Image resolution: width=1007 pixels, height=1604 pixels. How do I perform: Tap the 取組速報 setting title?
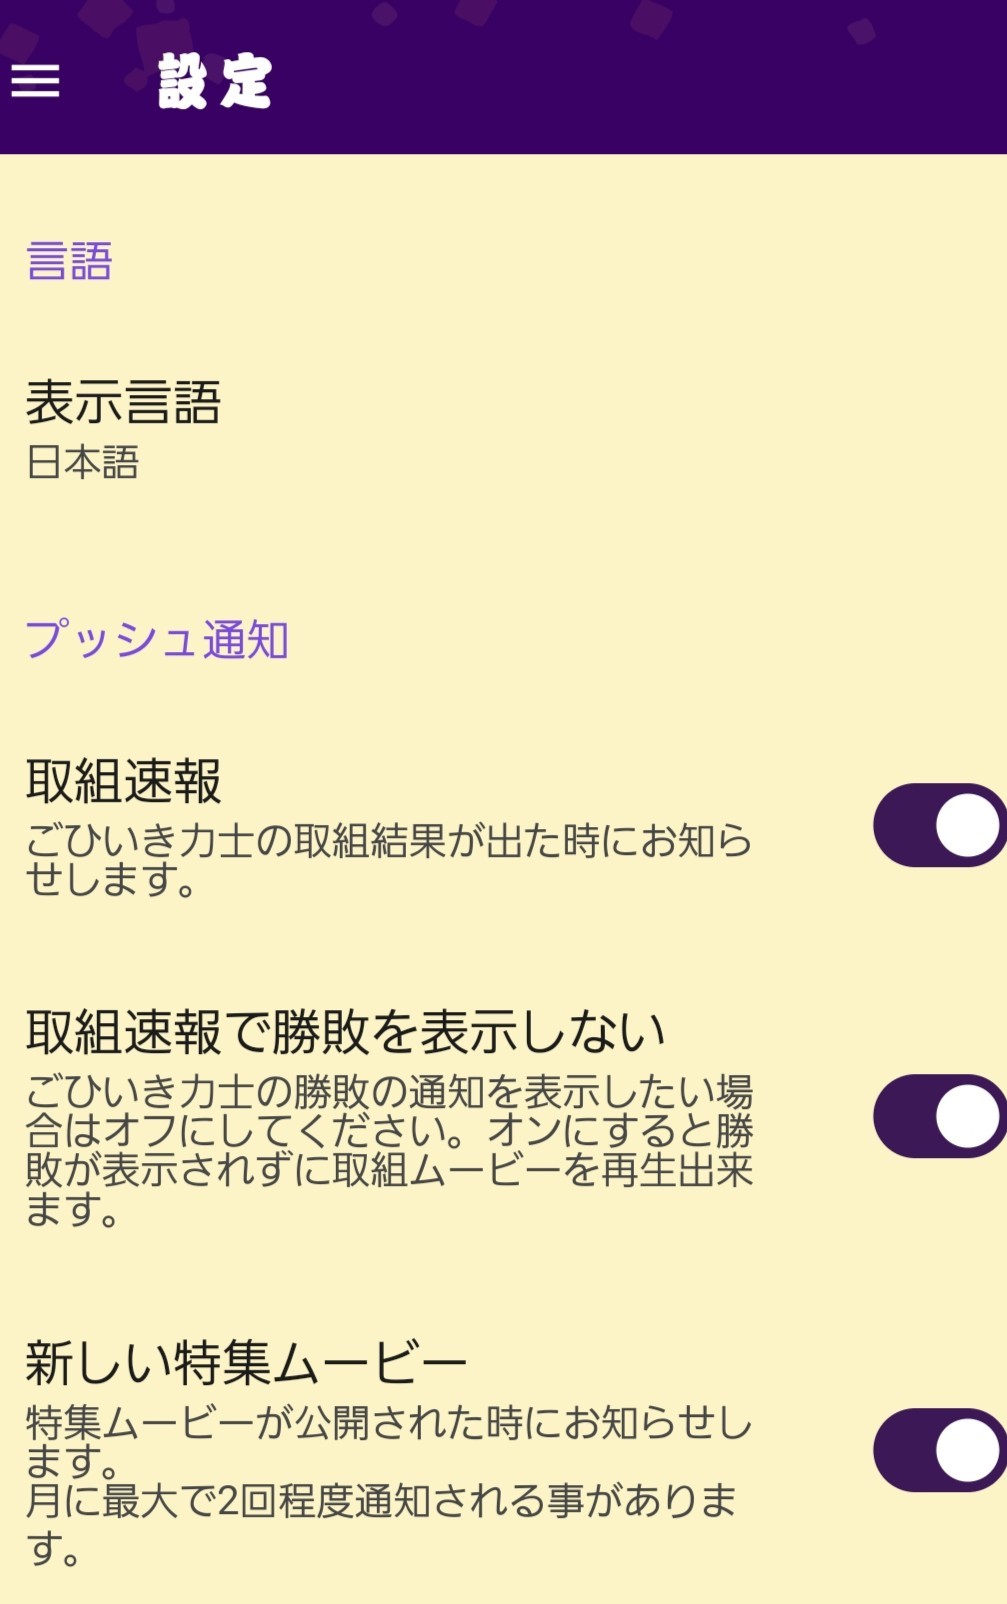point(123,781)
